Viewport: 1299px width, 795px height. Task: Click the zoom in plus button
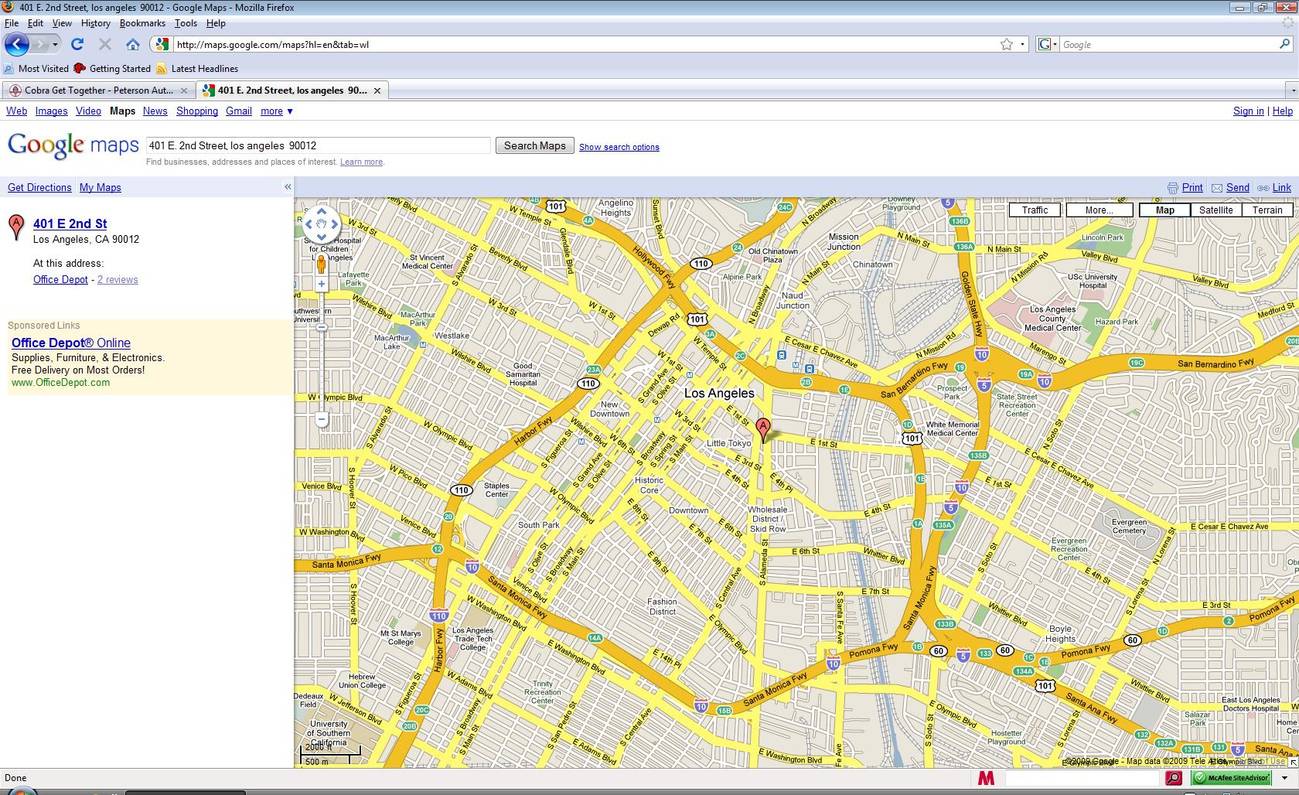point(321,285)
